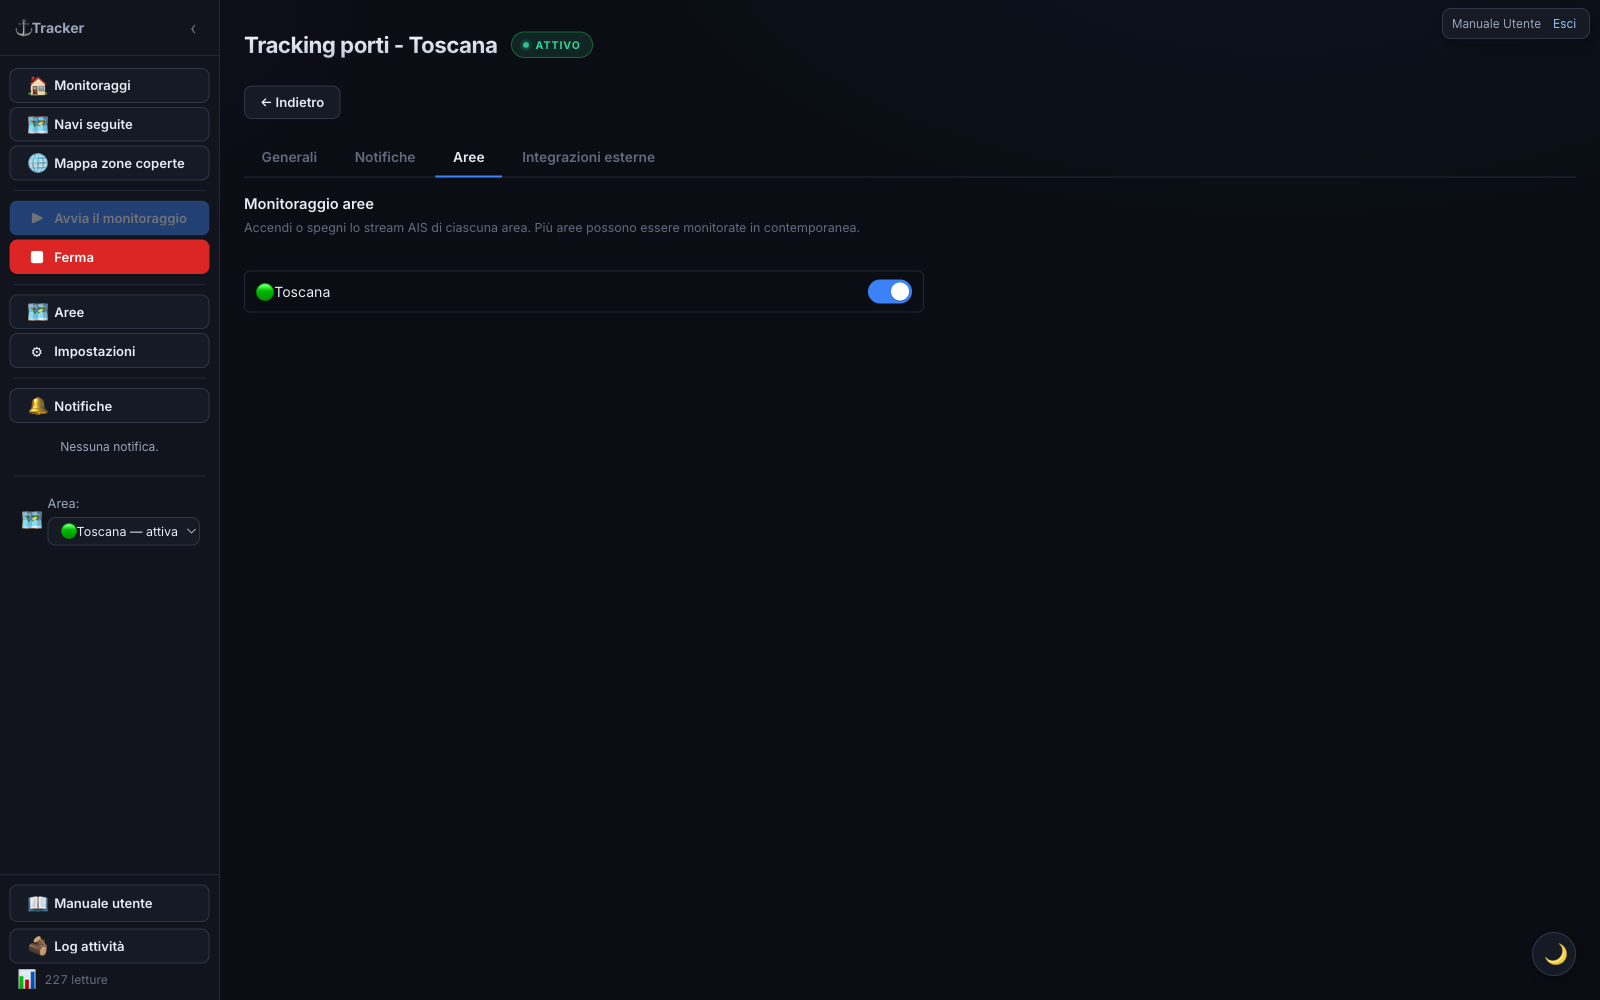Open the Integrazioni esterne tab
The width and height of the screenshot is (1600, 1000).
click(588, 157)
